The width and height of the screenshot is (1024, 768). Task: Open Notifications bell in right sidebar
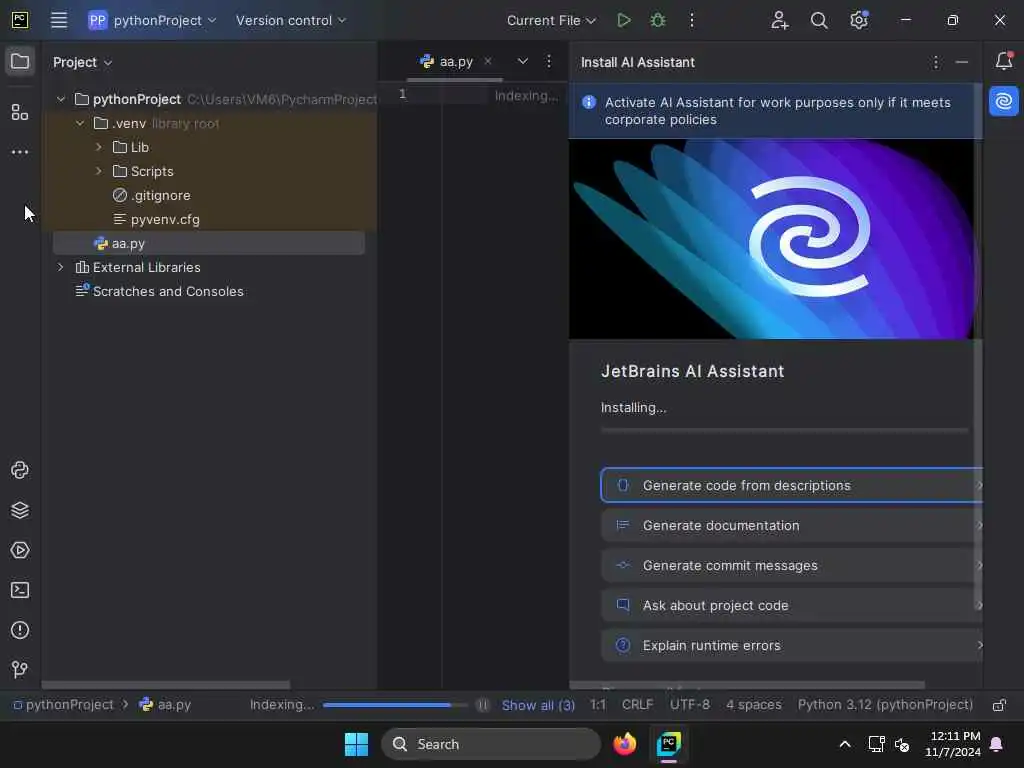point(1004,61)
